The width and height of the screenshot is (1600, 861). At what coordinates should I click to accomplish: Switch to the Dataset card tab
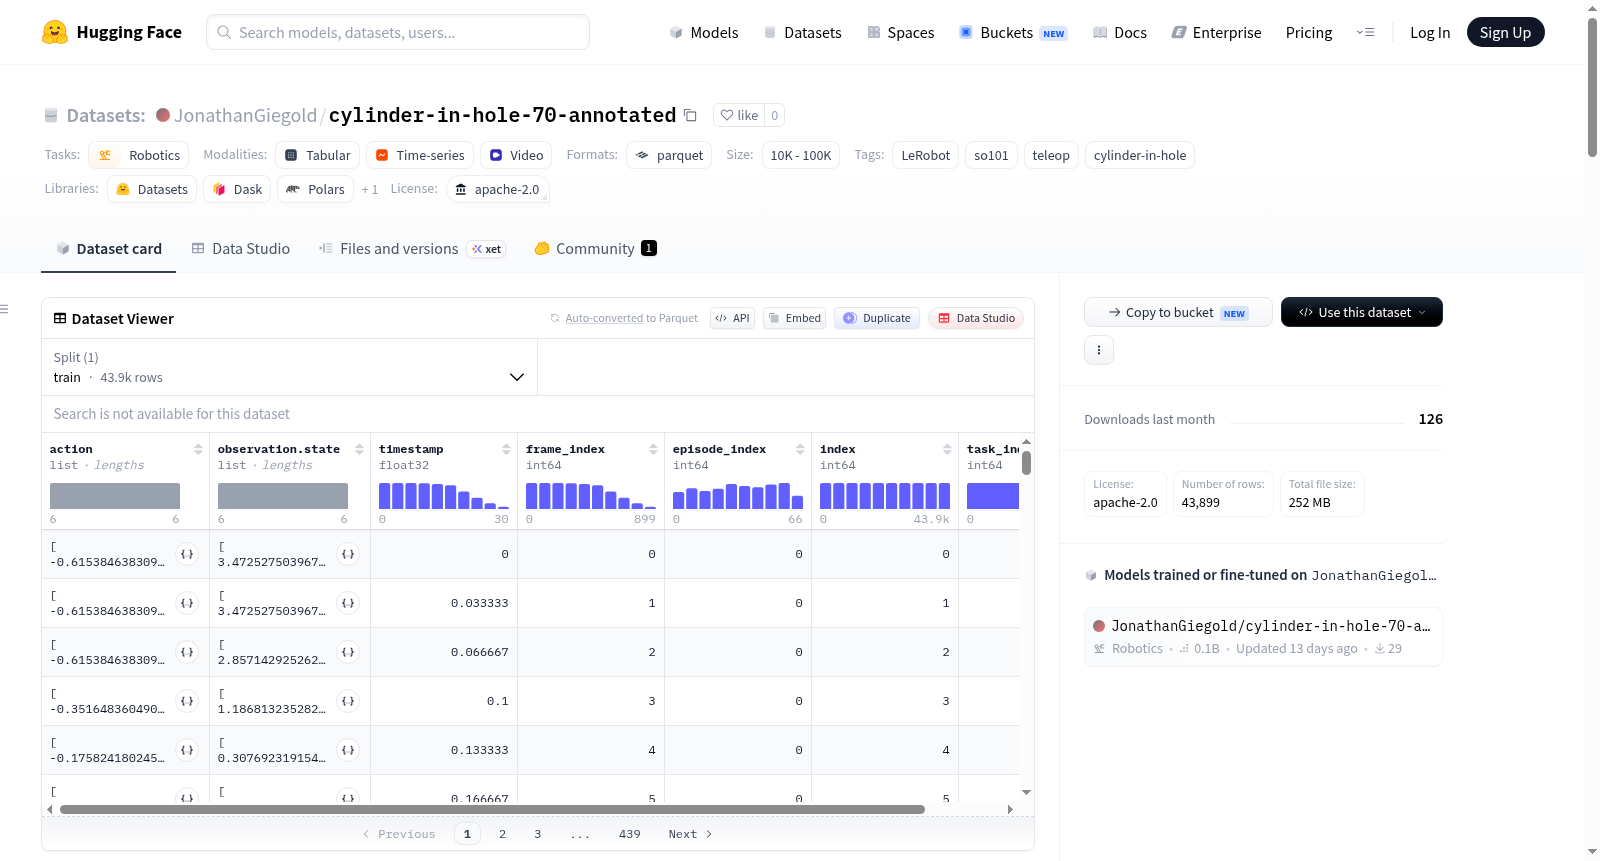tap(109, 249)
